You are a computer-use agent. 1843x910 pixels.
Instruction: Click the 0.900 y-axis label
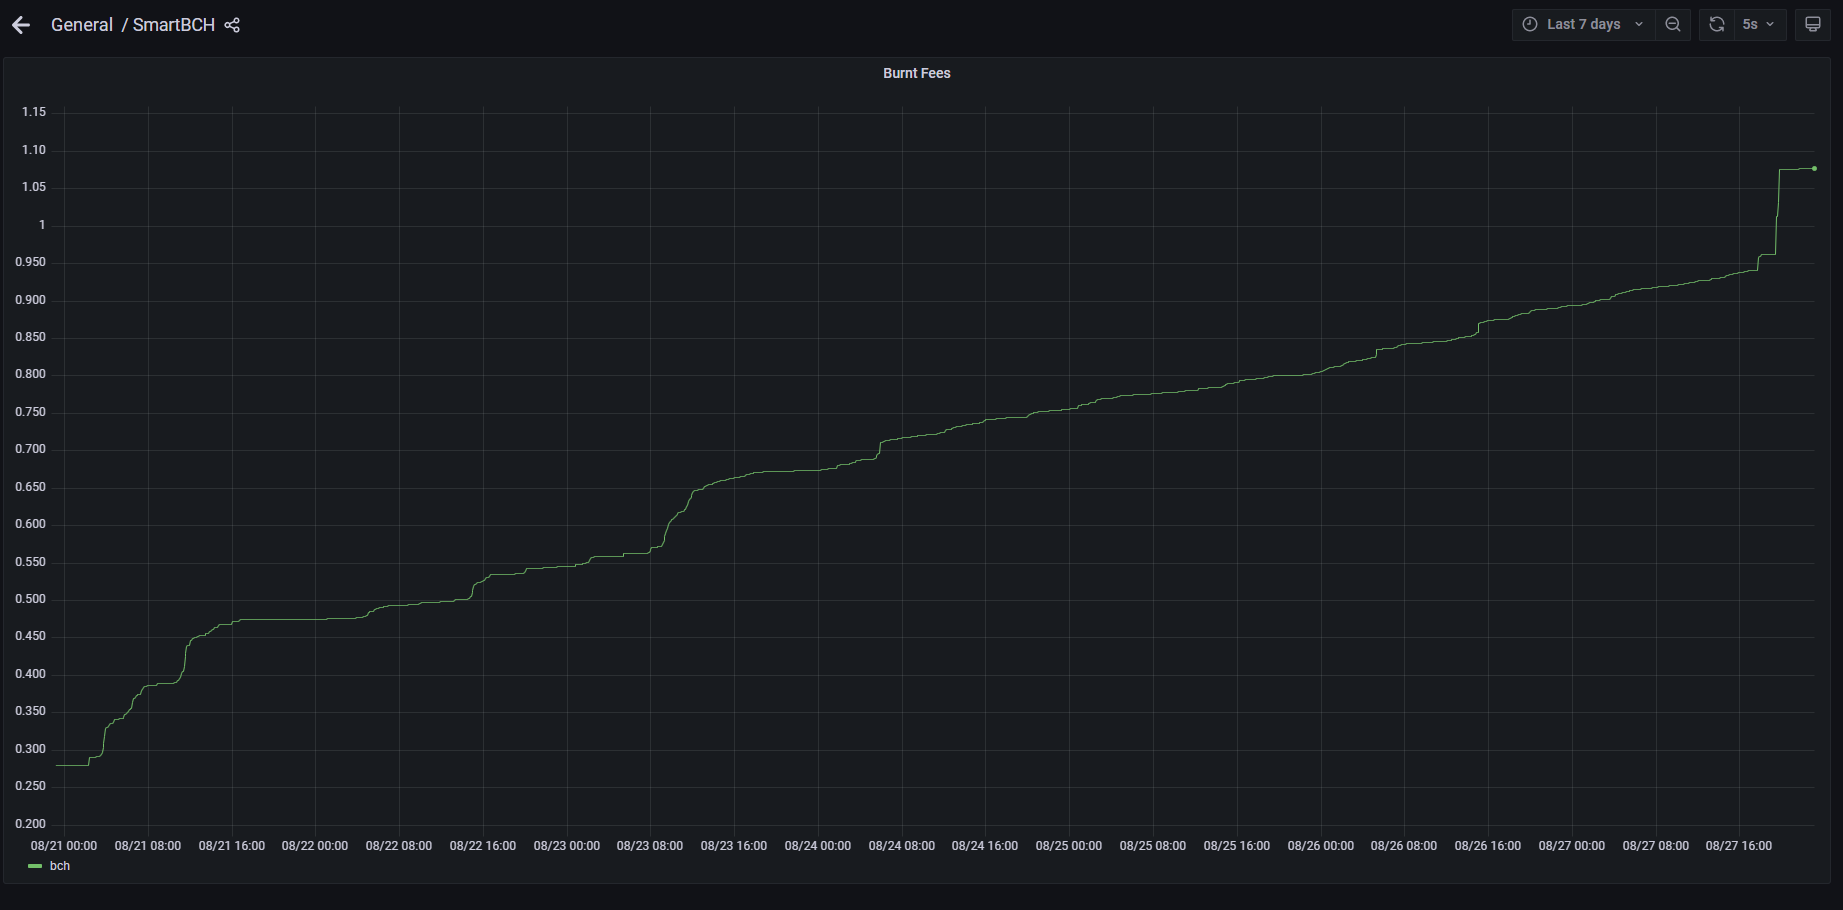(31, 300)
